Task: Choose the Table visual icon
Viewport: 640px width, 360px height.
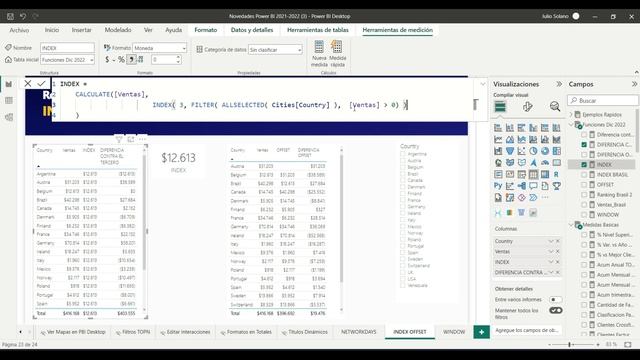Action: (x=533, y=174)
